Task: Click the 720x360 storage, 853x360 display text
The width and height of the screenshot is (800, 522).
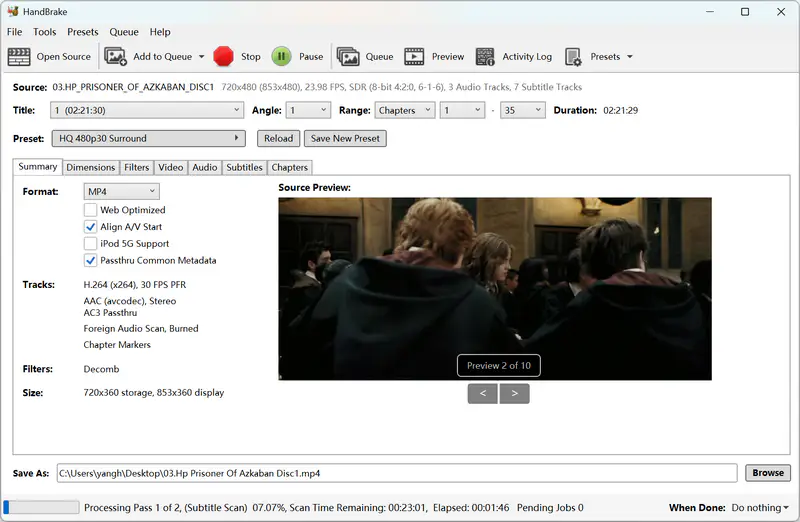Action: (154, 392)
